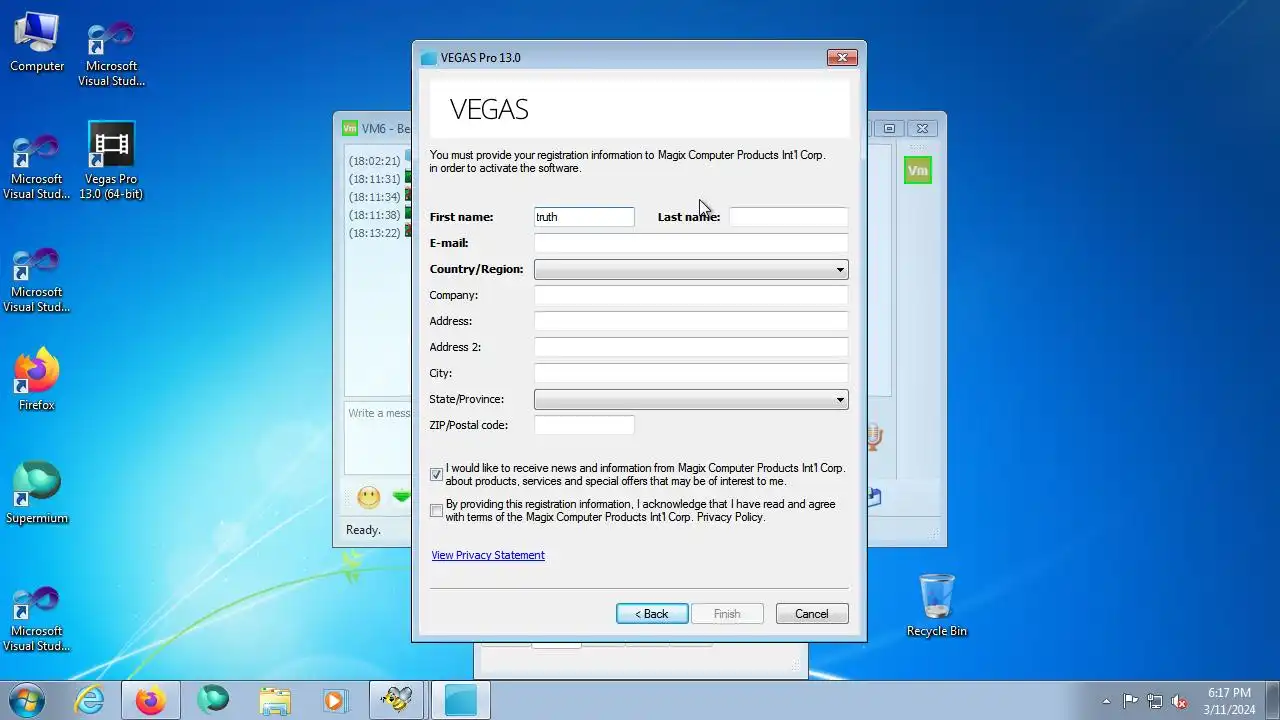Switch to the VEGAS Pro taskbar button

pos(461,700)
